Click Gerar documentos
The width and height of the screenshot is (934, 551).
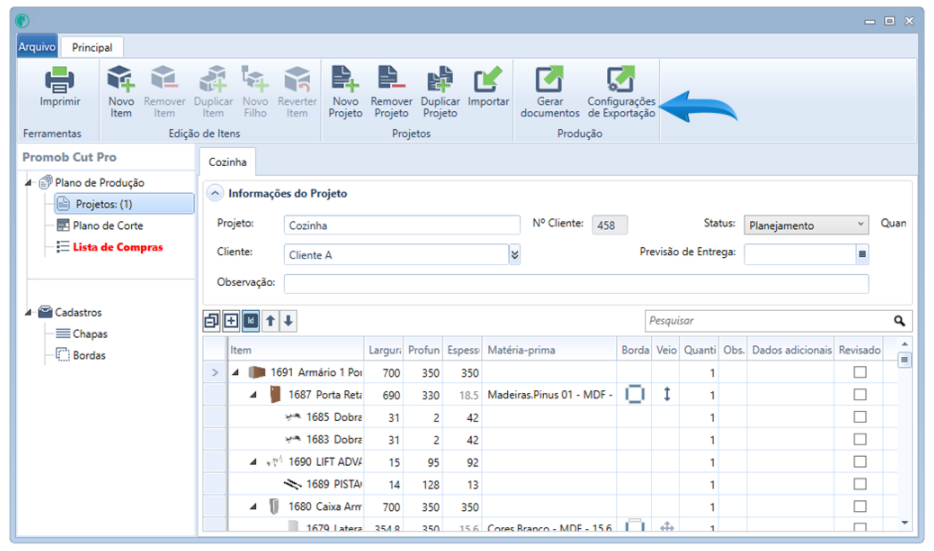(549, 91)
